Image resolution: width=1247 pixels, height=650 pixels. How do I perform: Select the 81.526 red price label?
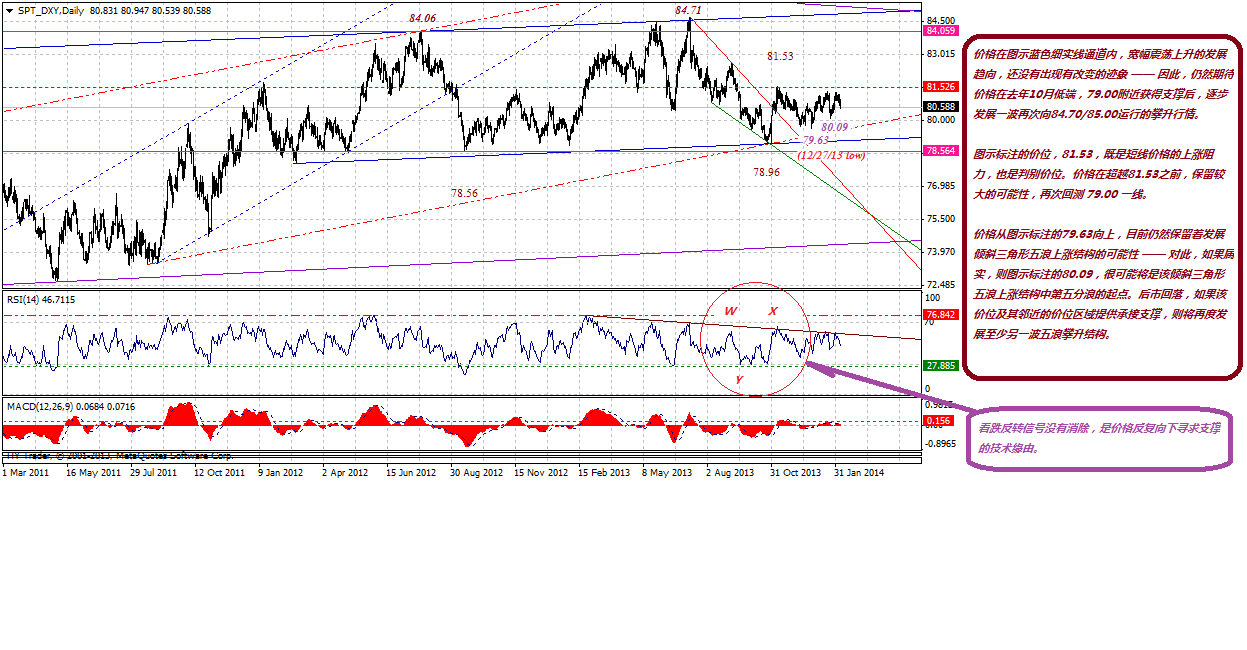coord(943,87)
